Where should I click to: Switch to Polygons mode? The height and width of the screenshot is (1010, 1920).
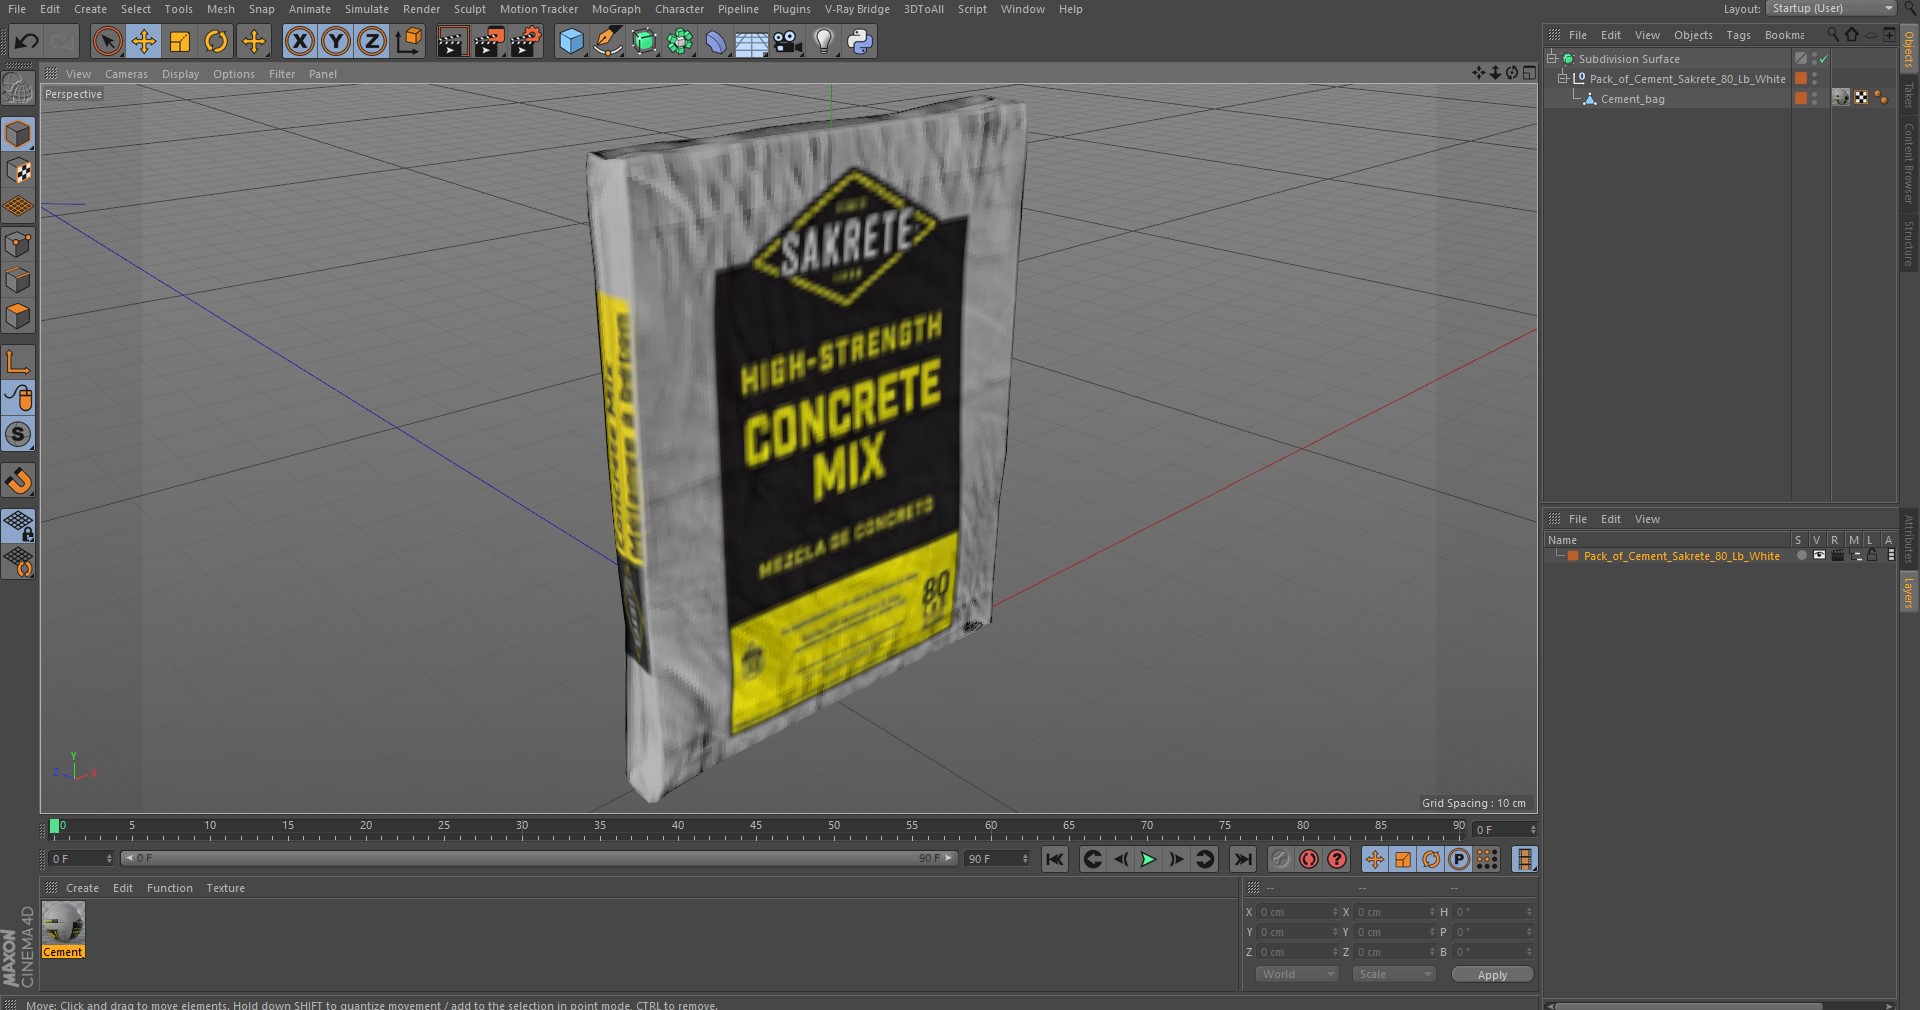pyautogui.click(x=18, y=317)
